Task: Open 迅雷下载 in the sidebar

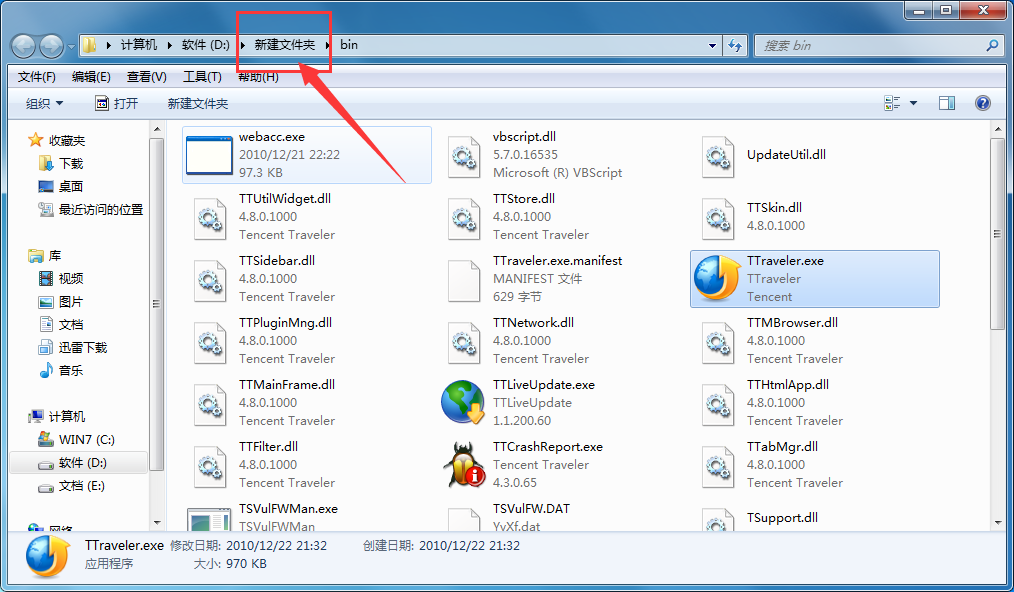Action: (83, 347)
